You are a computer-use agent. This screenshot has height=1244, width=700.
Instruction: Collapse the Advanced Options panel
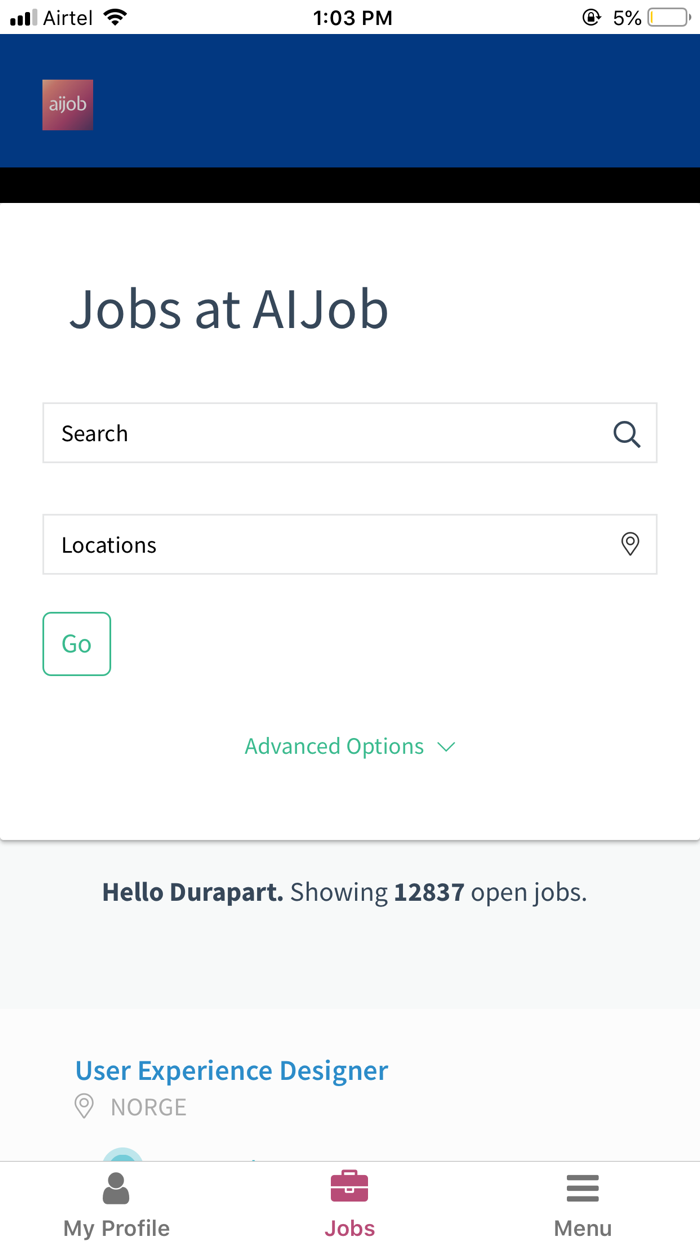(334, 746)
